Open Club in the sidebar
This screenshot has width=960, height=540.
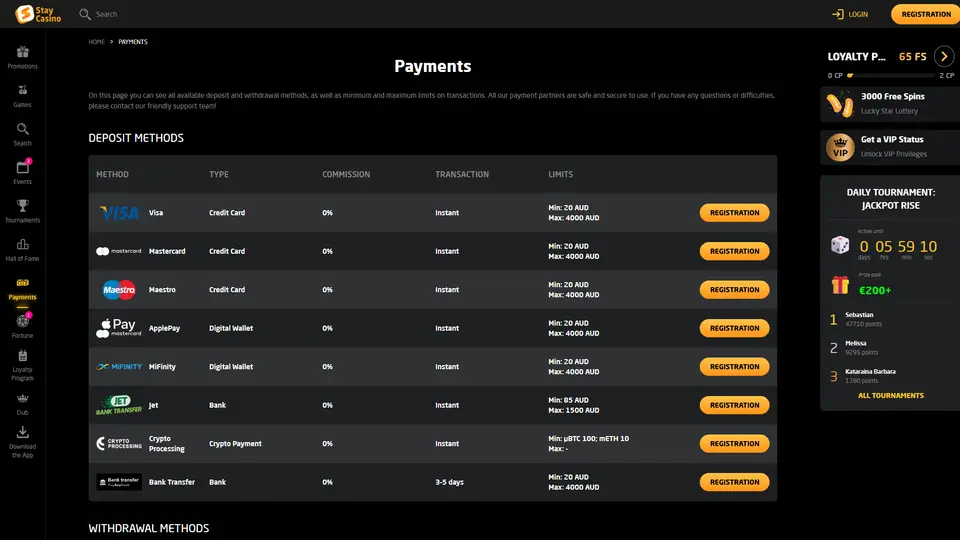[x=23, y=405]
